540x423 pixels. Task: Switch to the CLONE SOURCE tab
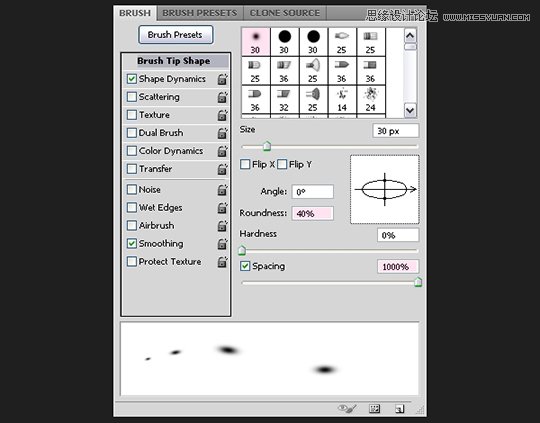[285, 13]
